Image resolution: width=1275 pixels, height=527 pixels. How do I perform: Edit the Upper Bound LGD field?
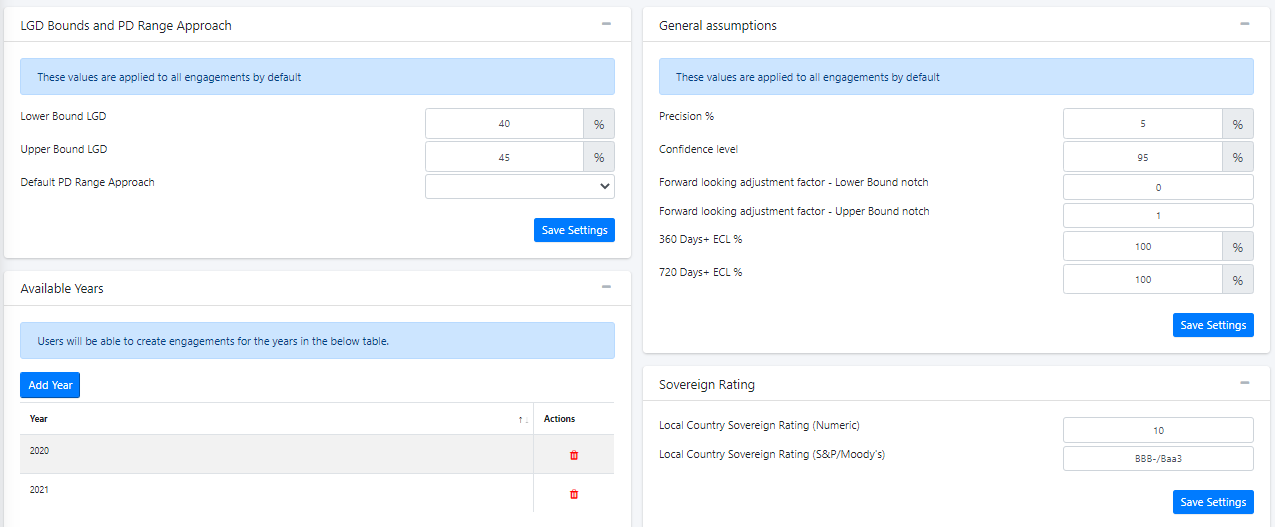(x=504, y=157)
